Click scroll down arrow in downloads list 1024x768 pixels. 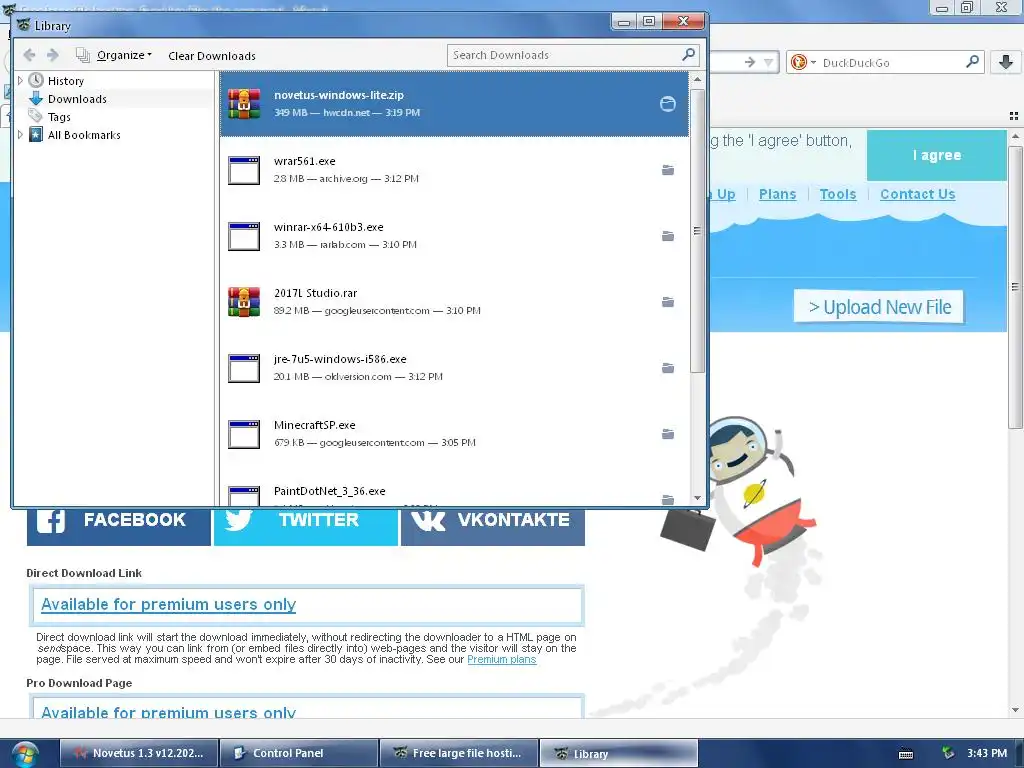(697, 498)
